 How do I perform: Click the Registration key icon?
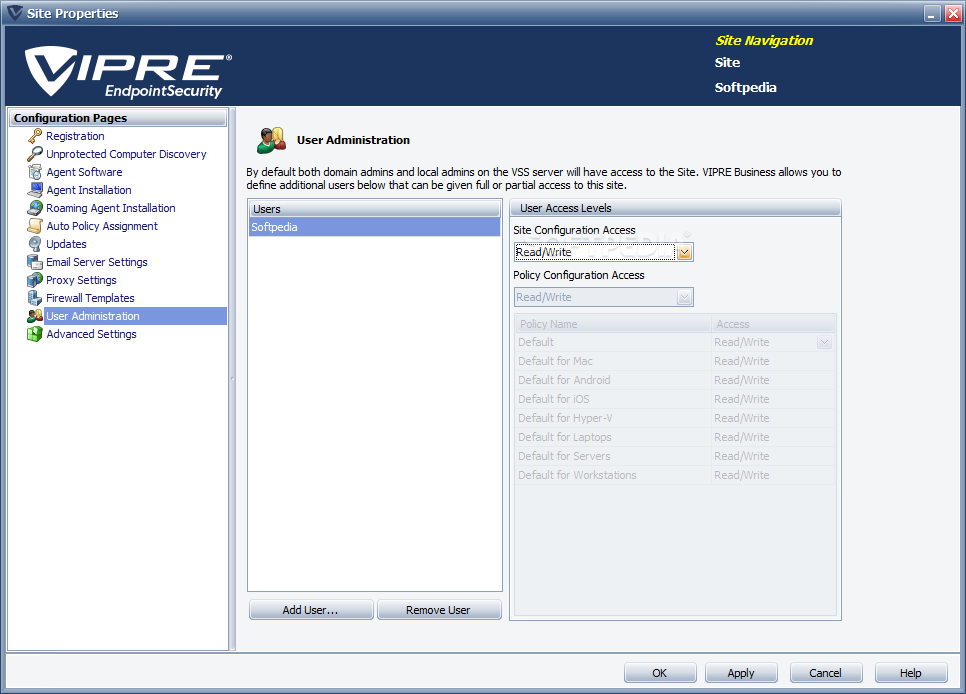coord(35,136)
